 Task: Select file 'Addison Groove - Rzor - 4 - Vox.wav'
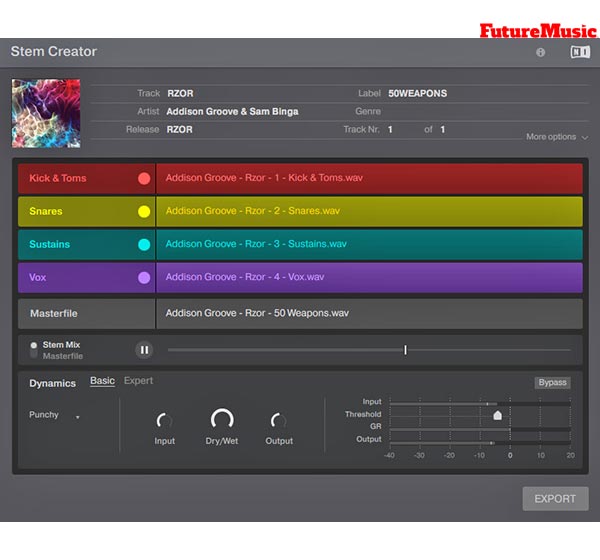pos(369,277)
